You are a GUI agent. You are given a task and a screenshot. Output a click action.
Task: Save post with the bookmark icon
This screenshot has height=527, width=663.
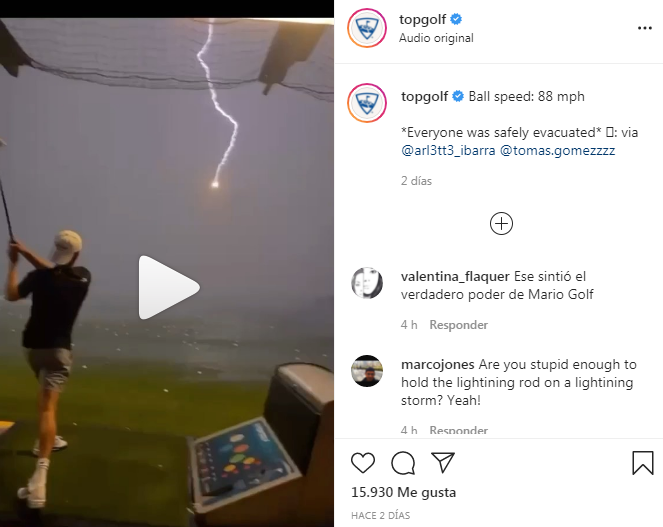(643, 463)
